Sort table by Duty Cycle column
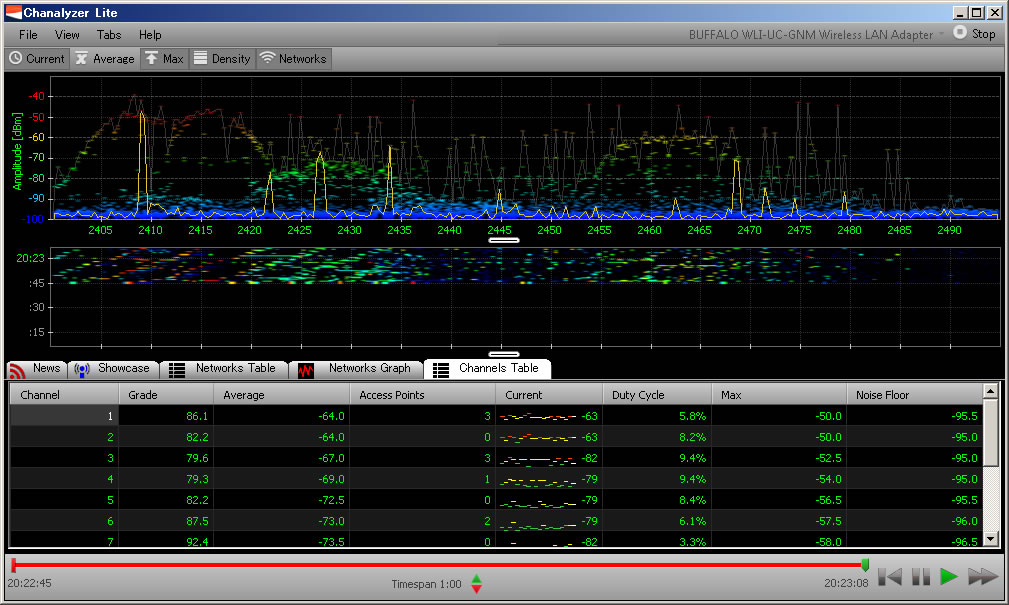1009x605 pixels. coord(657,395)
